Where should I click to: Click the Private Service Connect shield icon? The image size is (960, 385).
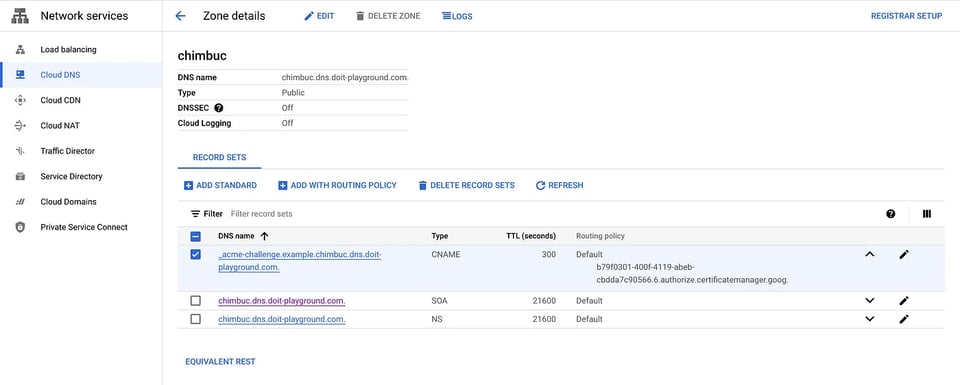(20, 227)
